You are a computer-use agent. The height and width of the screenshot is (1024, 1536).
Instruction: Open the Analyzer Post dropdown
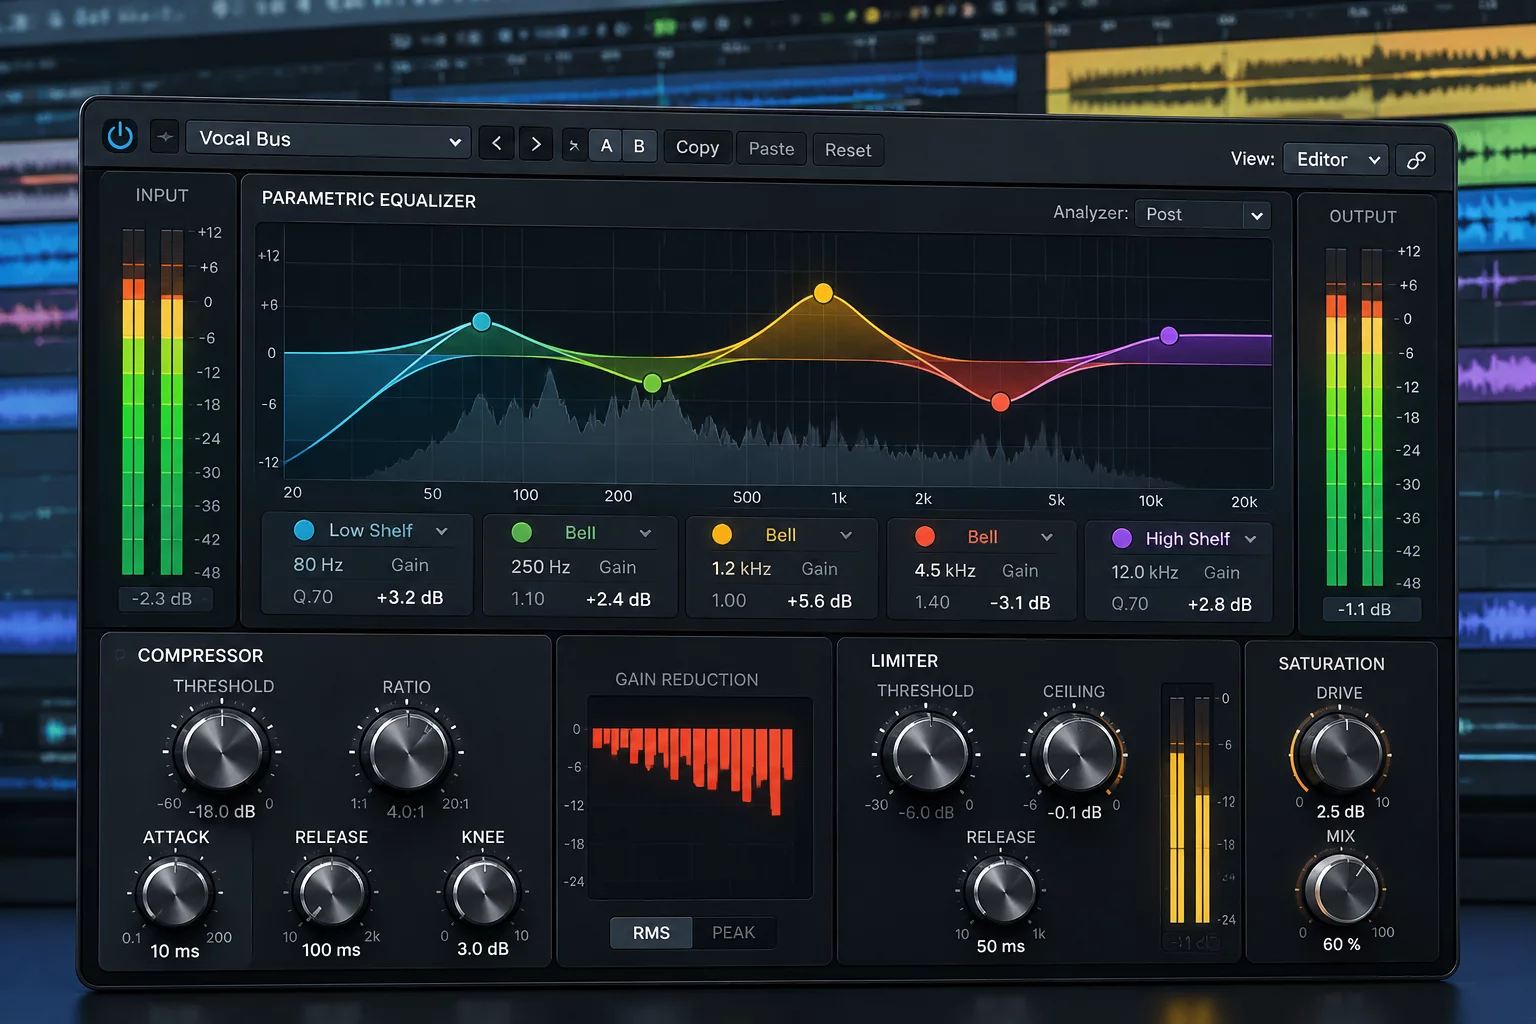1203,214
